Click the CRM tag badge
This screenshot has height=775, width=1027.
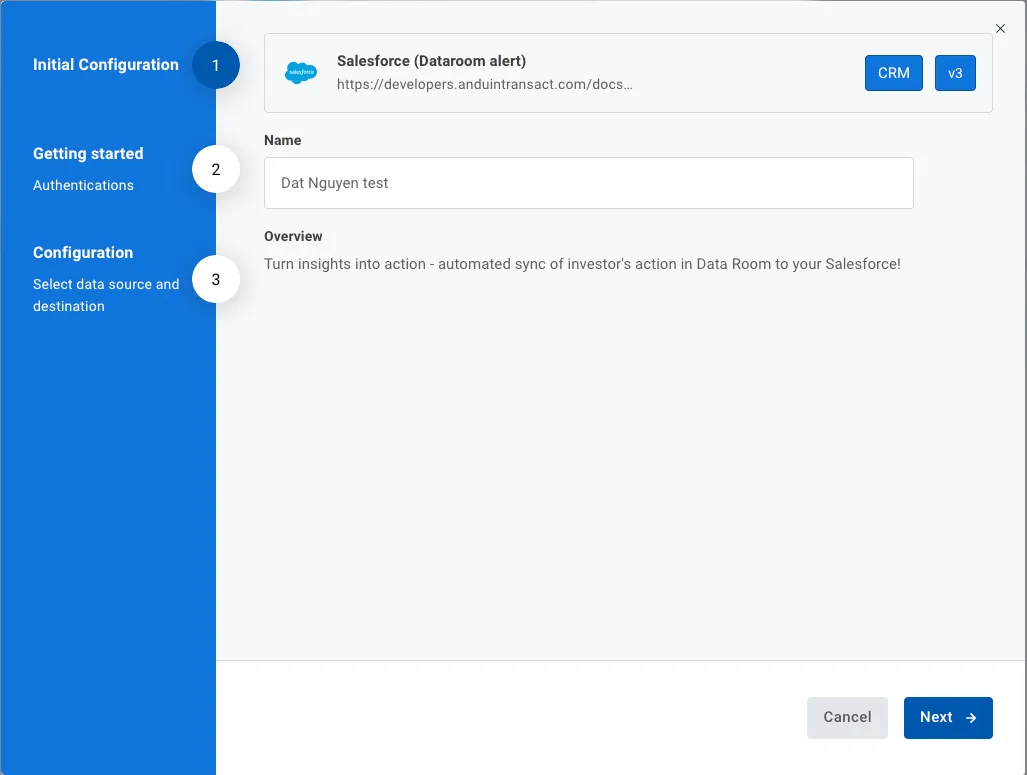pyautogui.click(x=893, y=73)
